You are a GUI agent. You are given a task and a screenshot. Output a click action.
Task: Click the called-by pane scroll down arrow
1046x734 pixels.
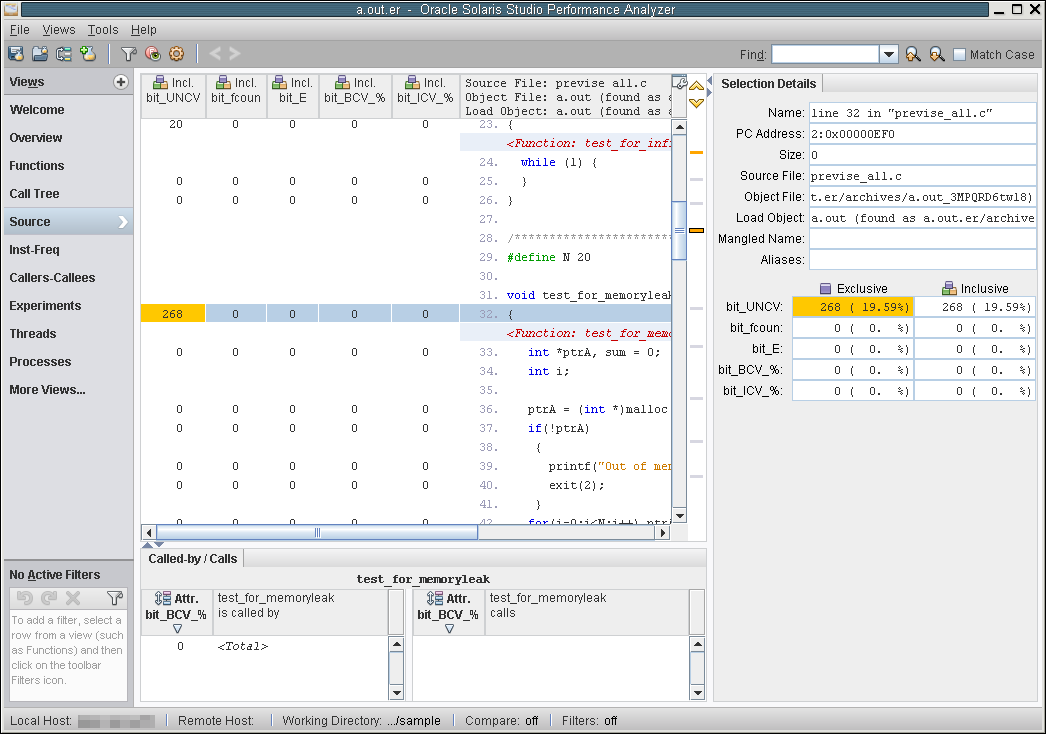(x=396, y=693)
